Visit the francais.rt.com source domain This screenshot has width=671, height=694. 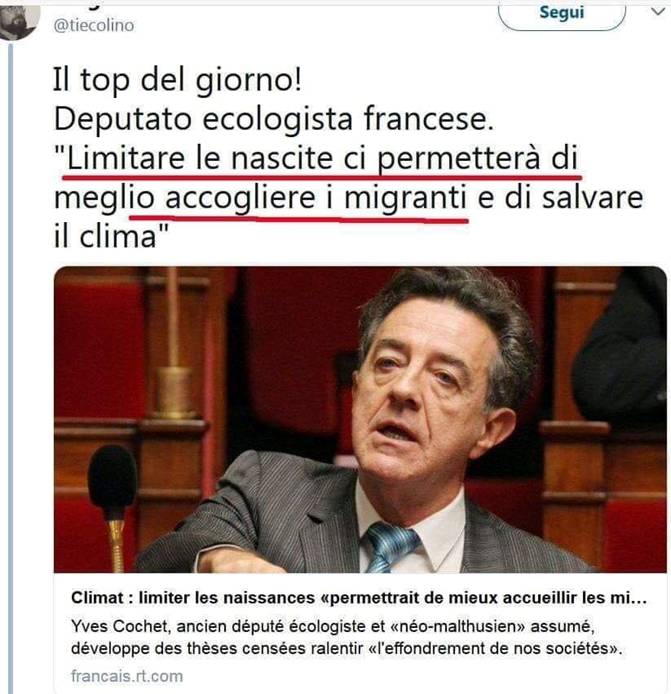pos(127,676)
